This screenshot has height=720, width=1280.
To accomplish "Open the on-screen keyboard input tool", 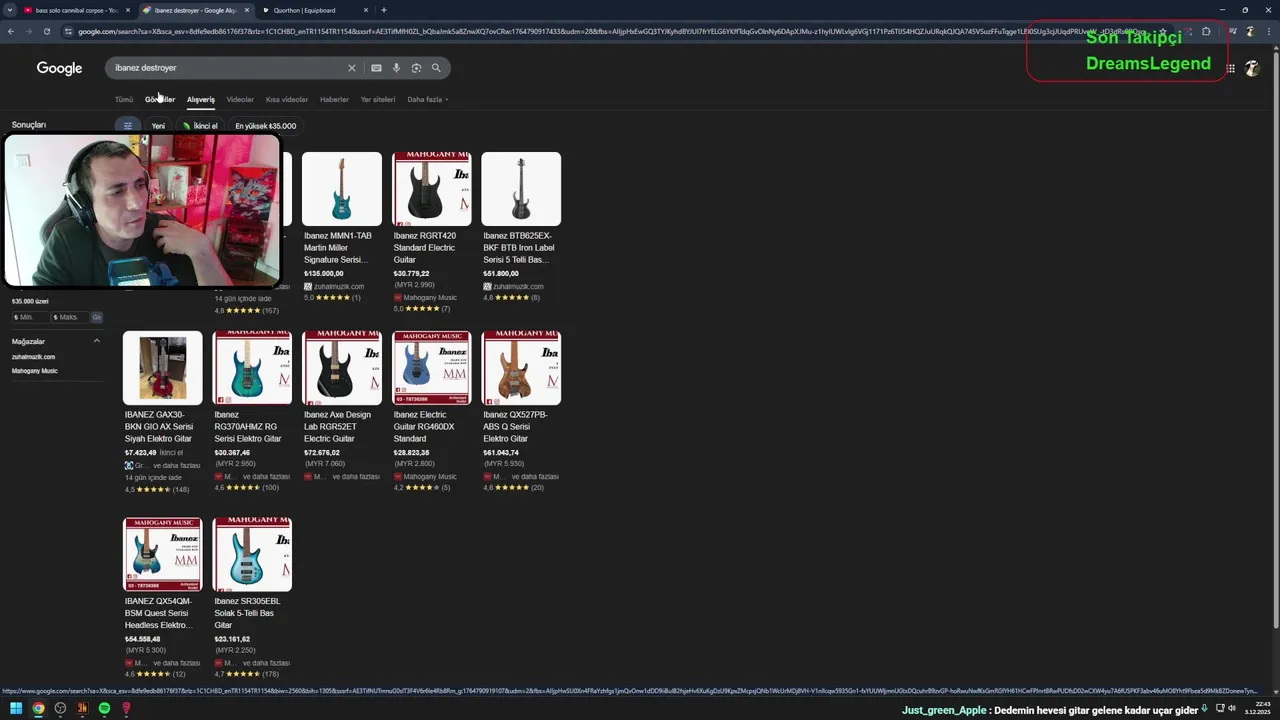I will tap(376, 68).
